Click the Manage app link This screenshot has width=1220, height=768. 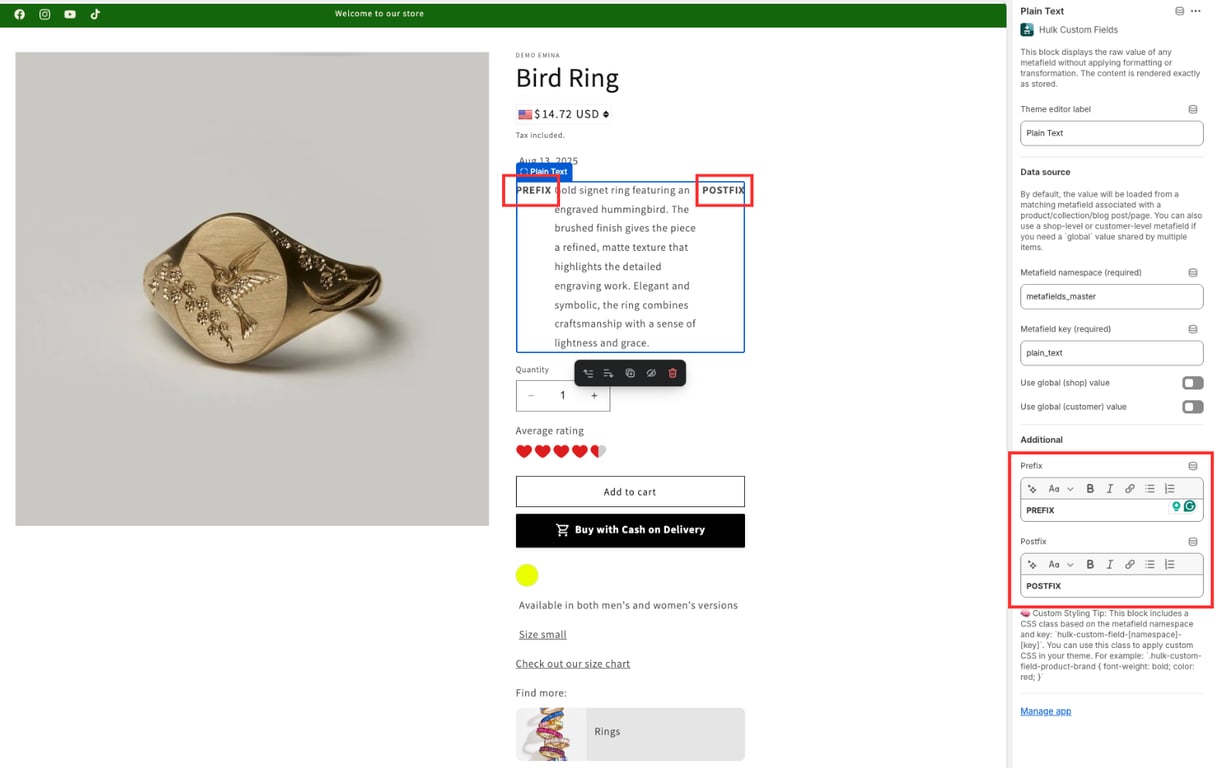tap(1045, 711)
